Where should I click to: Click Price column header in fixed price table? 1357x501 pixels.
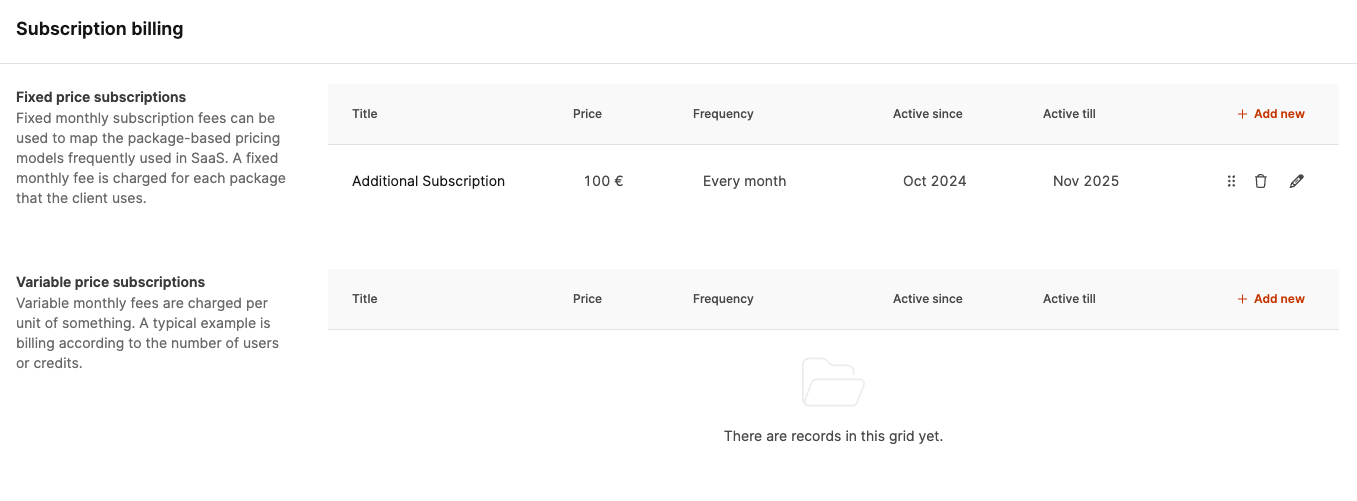tap(587, 114)
